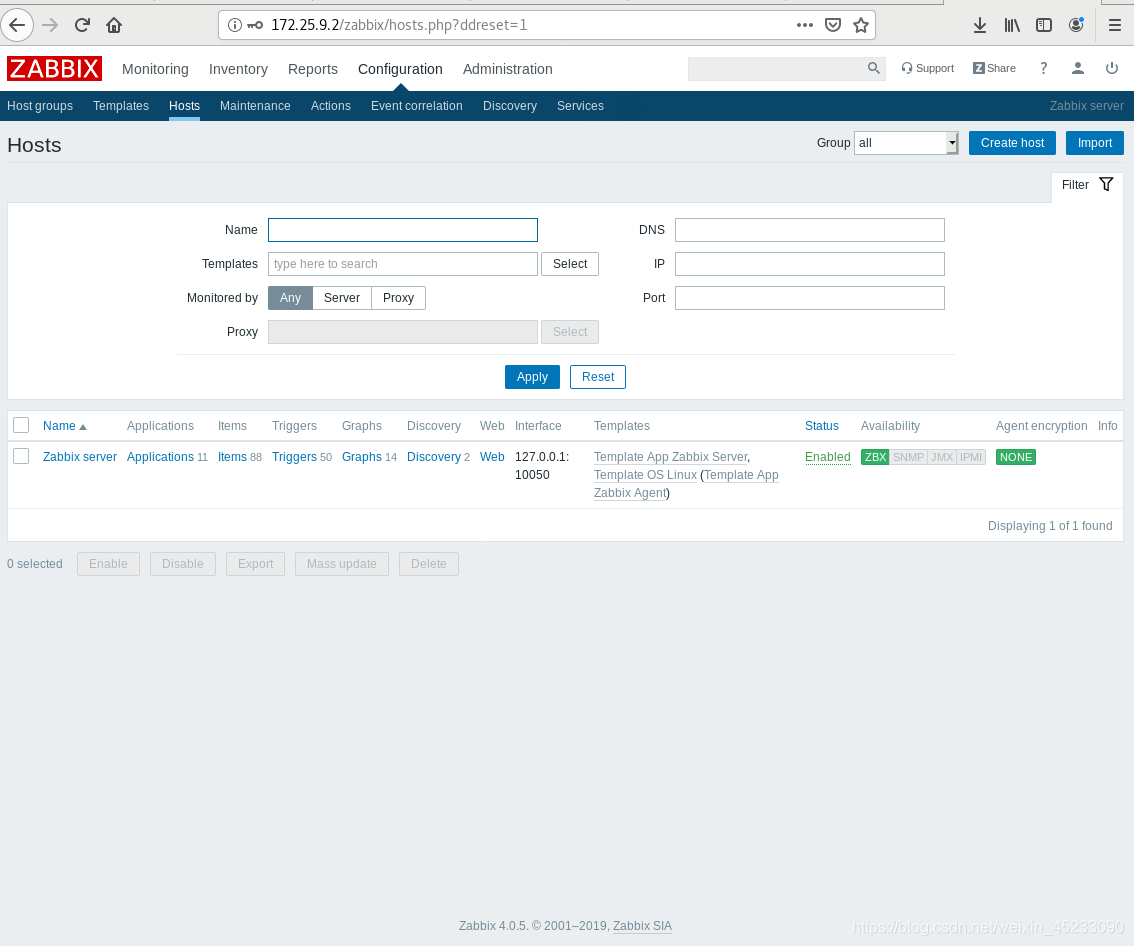This screenshot has height=946, width=1134.
Task: Tick the Zabbix server row checkbox
Action: 21,456
